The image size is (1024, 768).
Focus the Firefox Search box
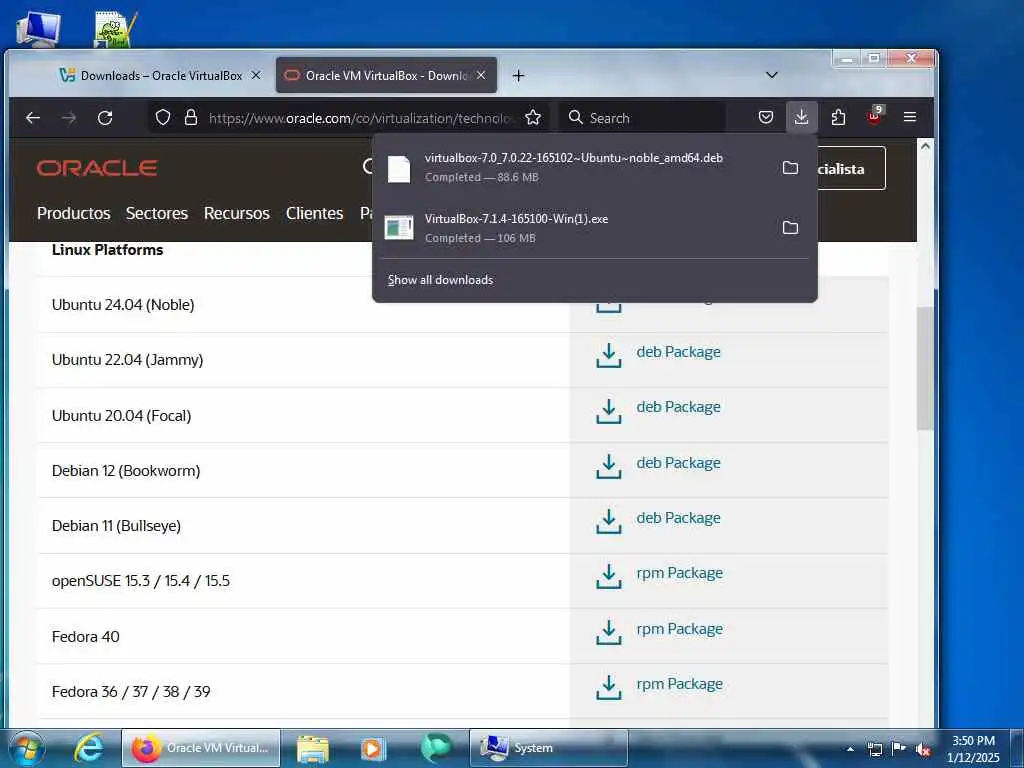tap(644, 118)
